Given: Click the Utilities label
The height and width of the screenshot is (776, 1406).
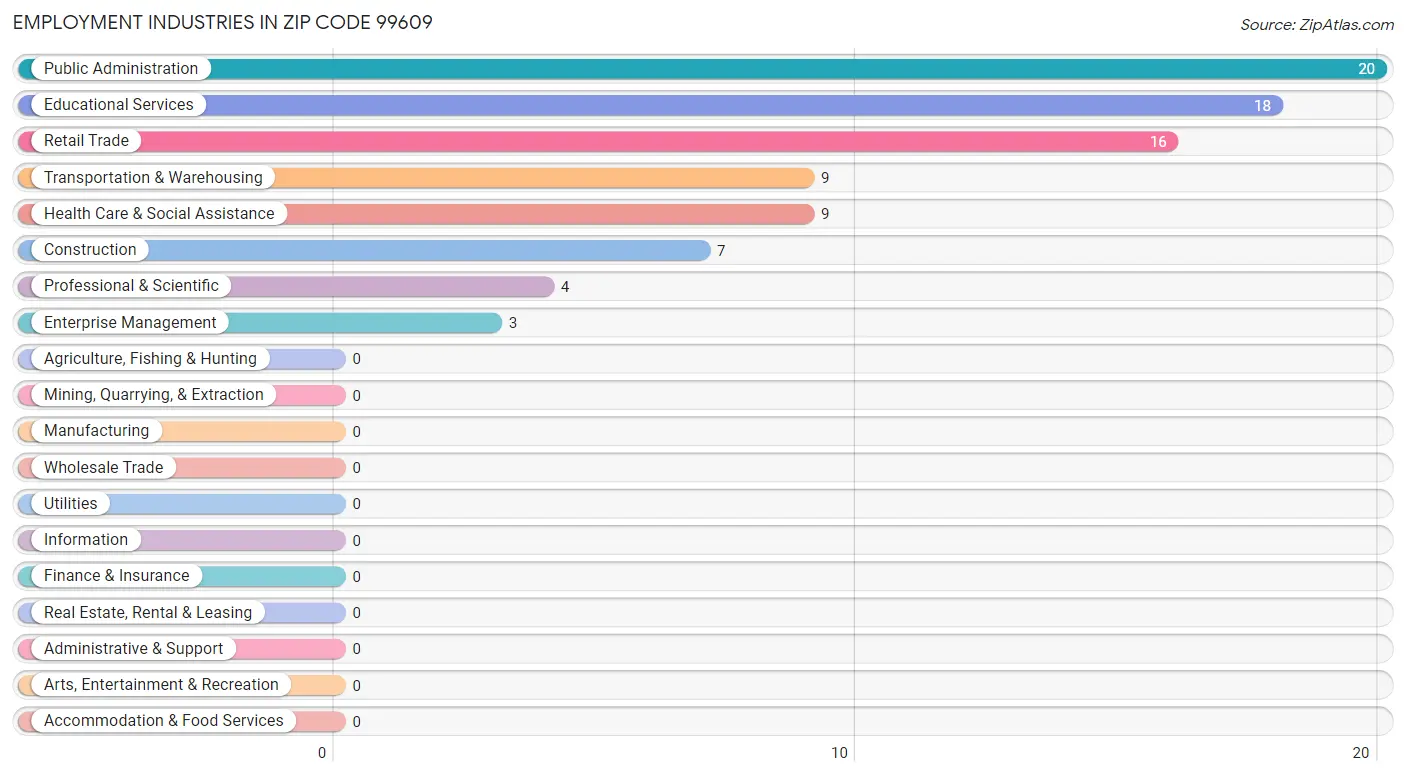Looking at the screenshot, I should point(71,504).
